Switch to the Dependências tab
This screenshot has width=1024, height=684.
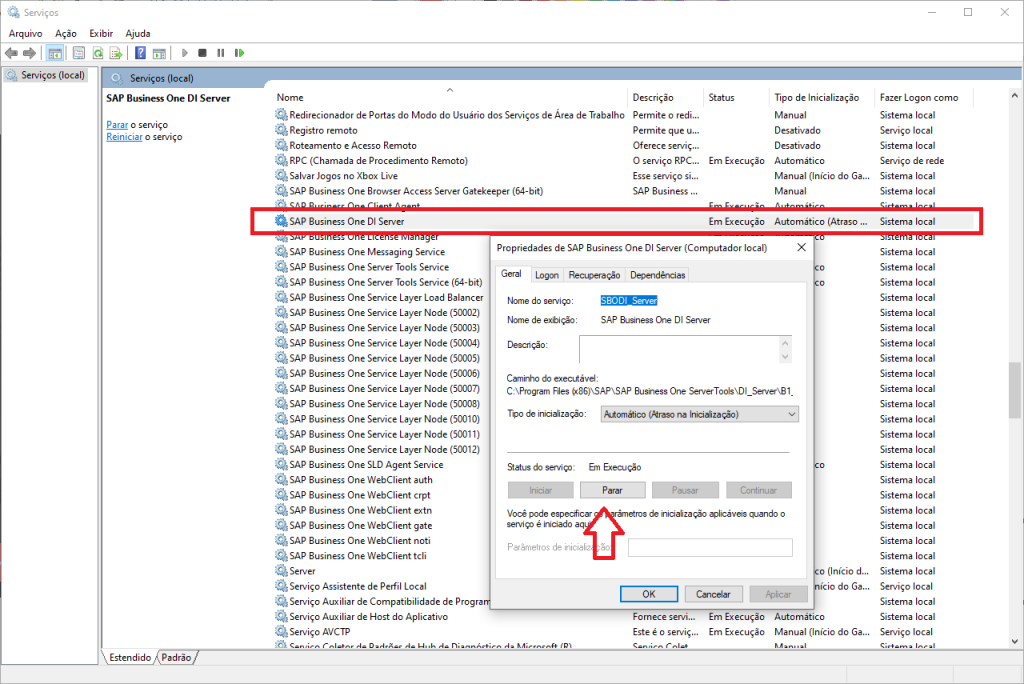(x=658, y=275)
